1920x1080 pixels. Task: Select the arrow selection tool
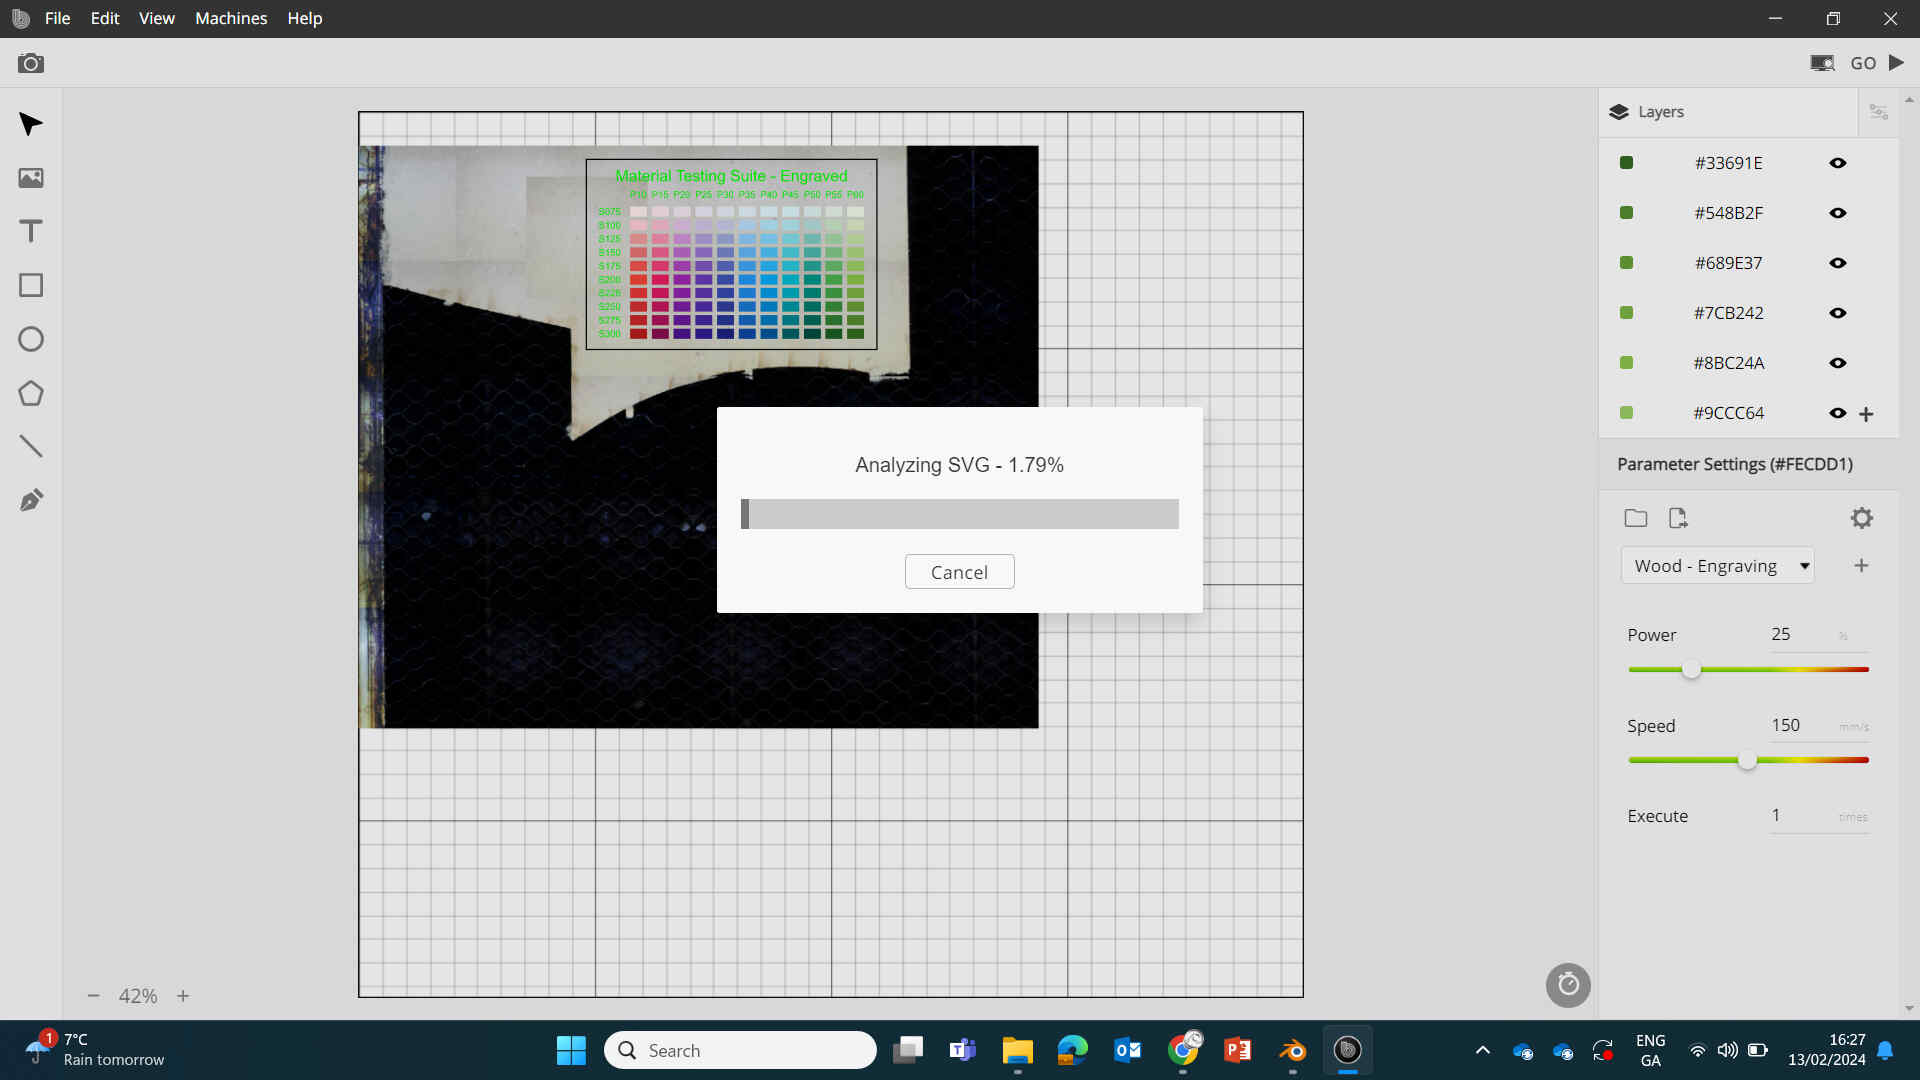pyautogui.click(x=31, y=124)
